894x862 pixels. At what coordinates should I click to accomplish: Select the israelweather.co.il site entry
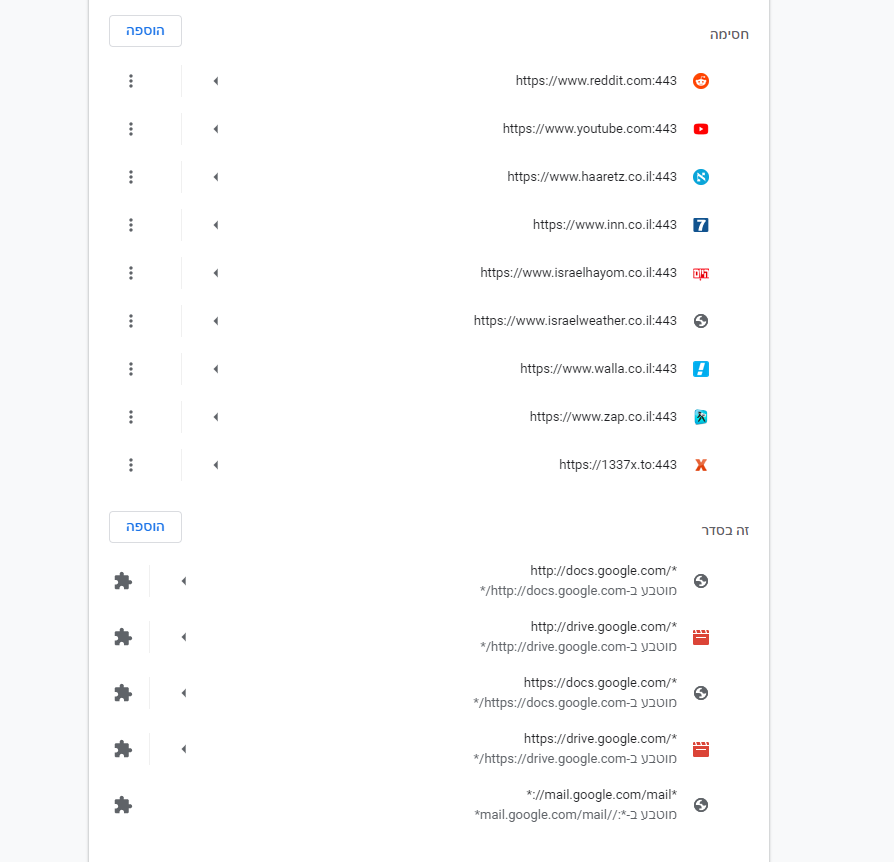pyautogui.click(x=575, y=321)
